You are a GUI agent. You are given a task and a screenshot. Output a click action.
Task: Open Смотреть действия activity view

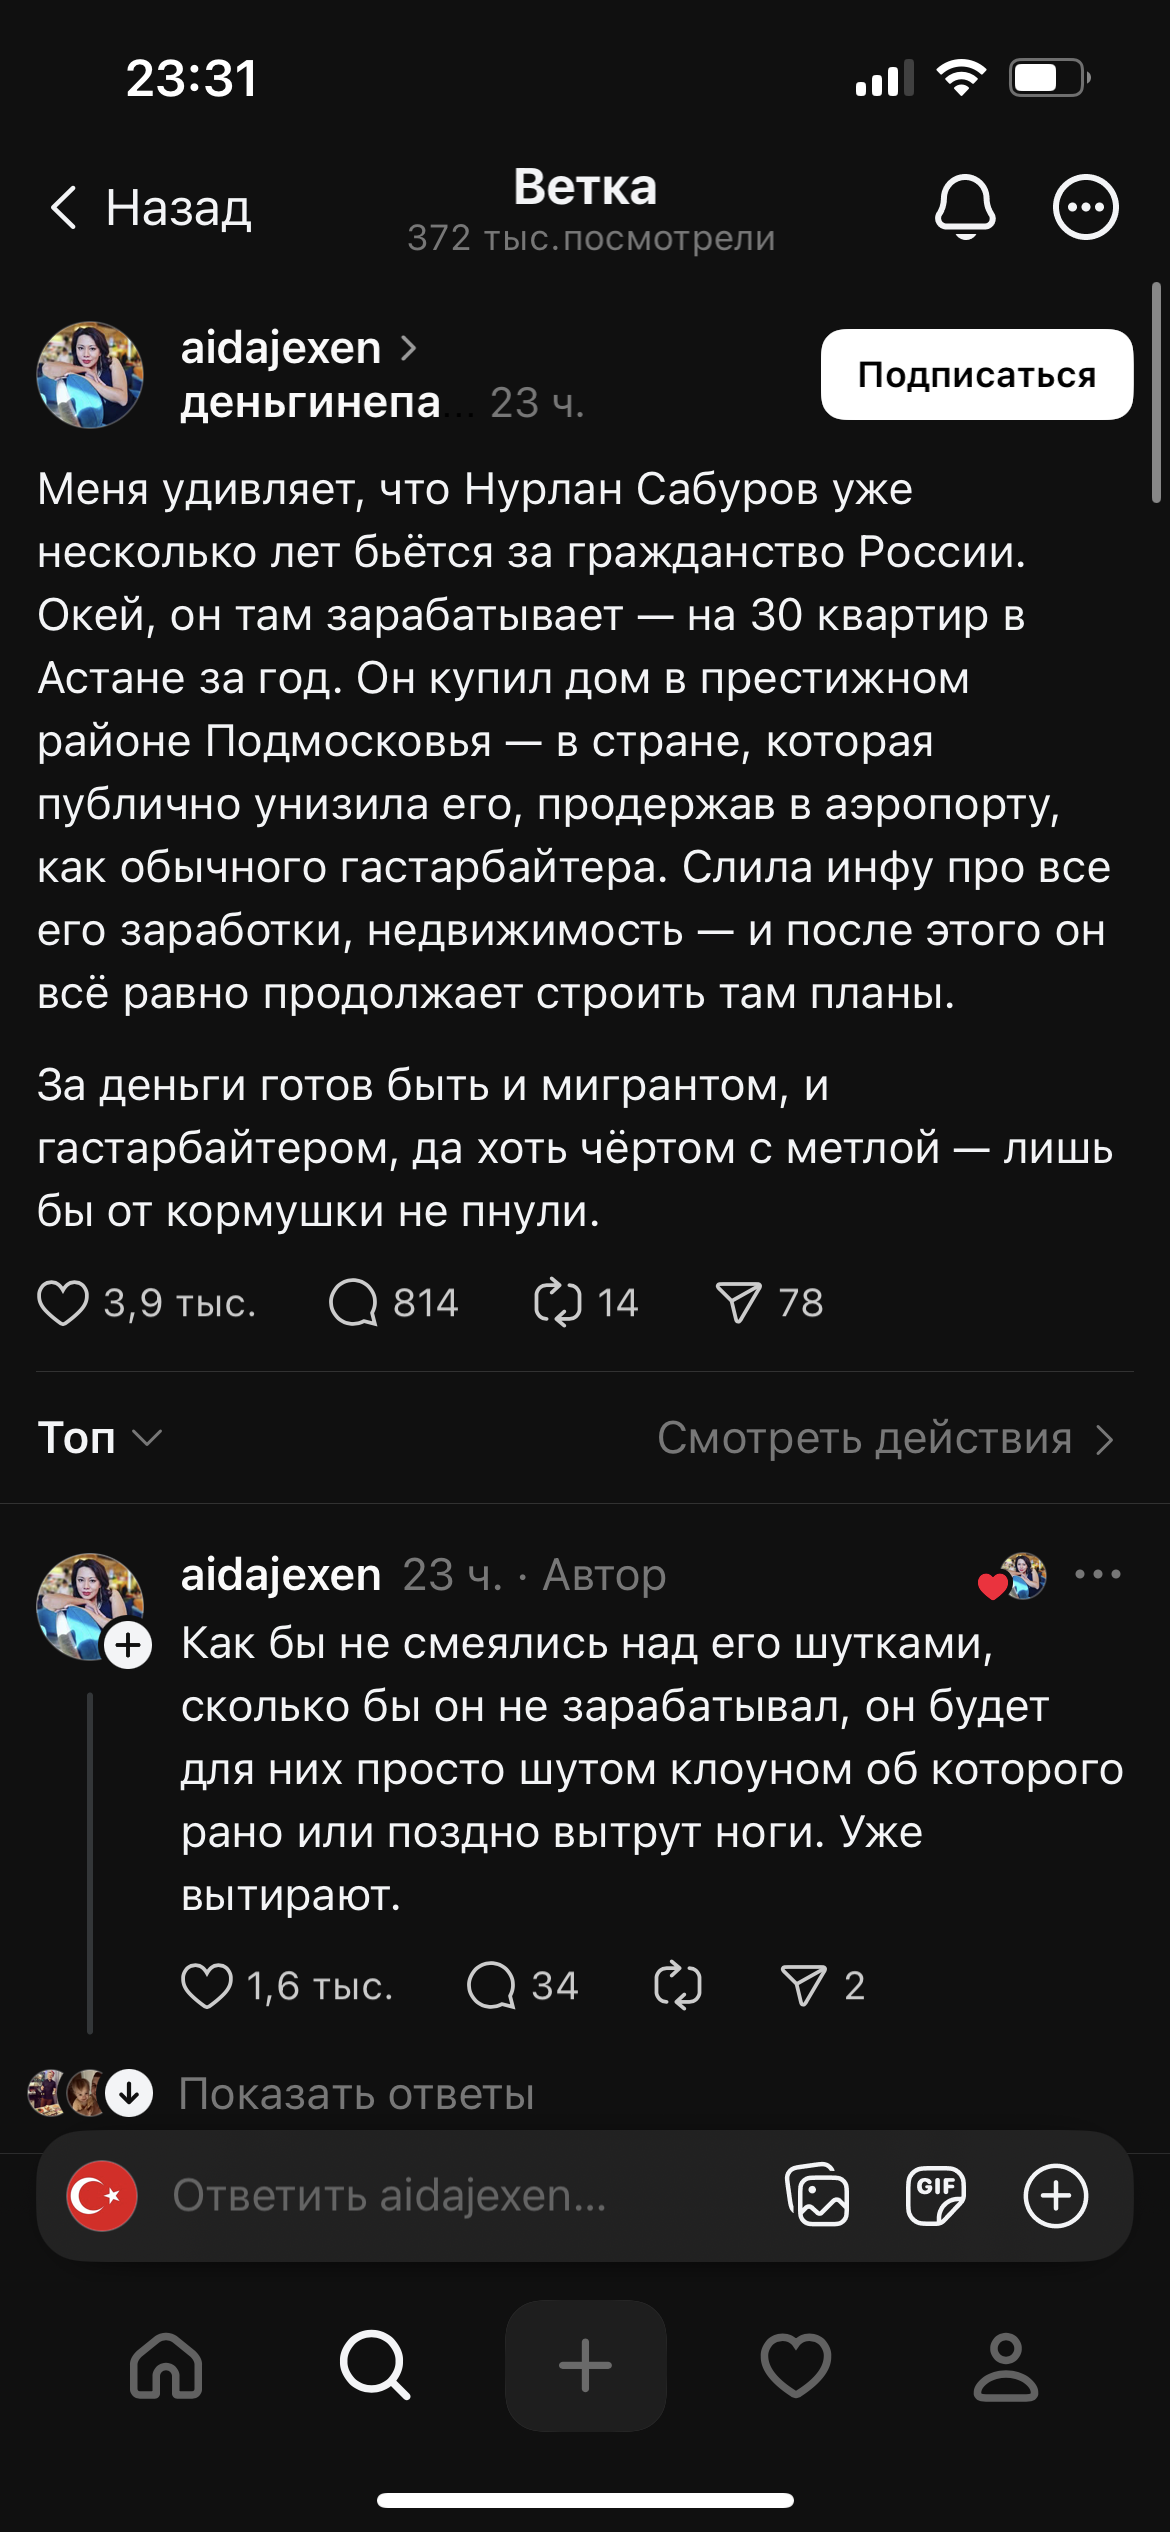click(885, 1439)
